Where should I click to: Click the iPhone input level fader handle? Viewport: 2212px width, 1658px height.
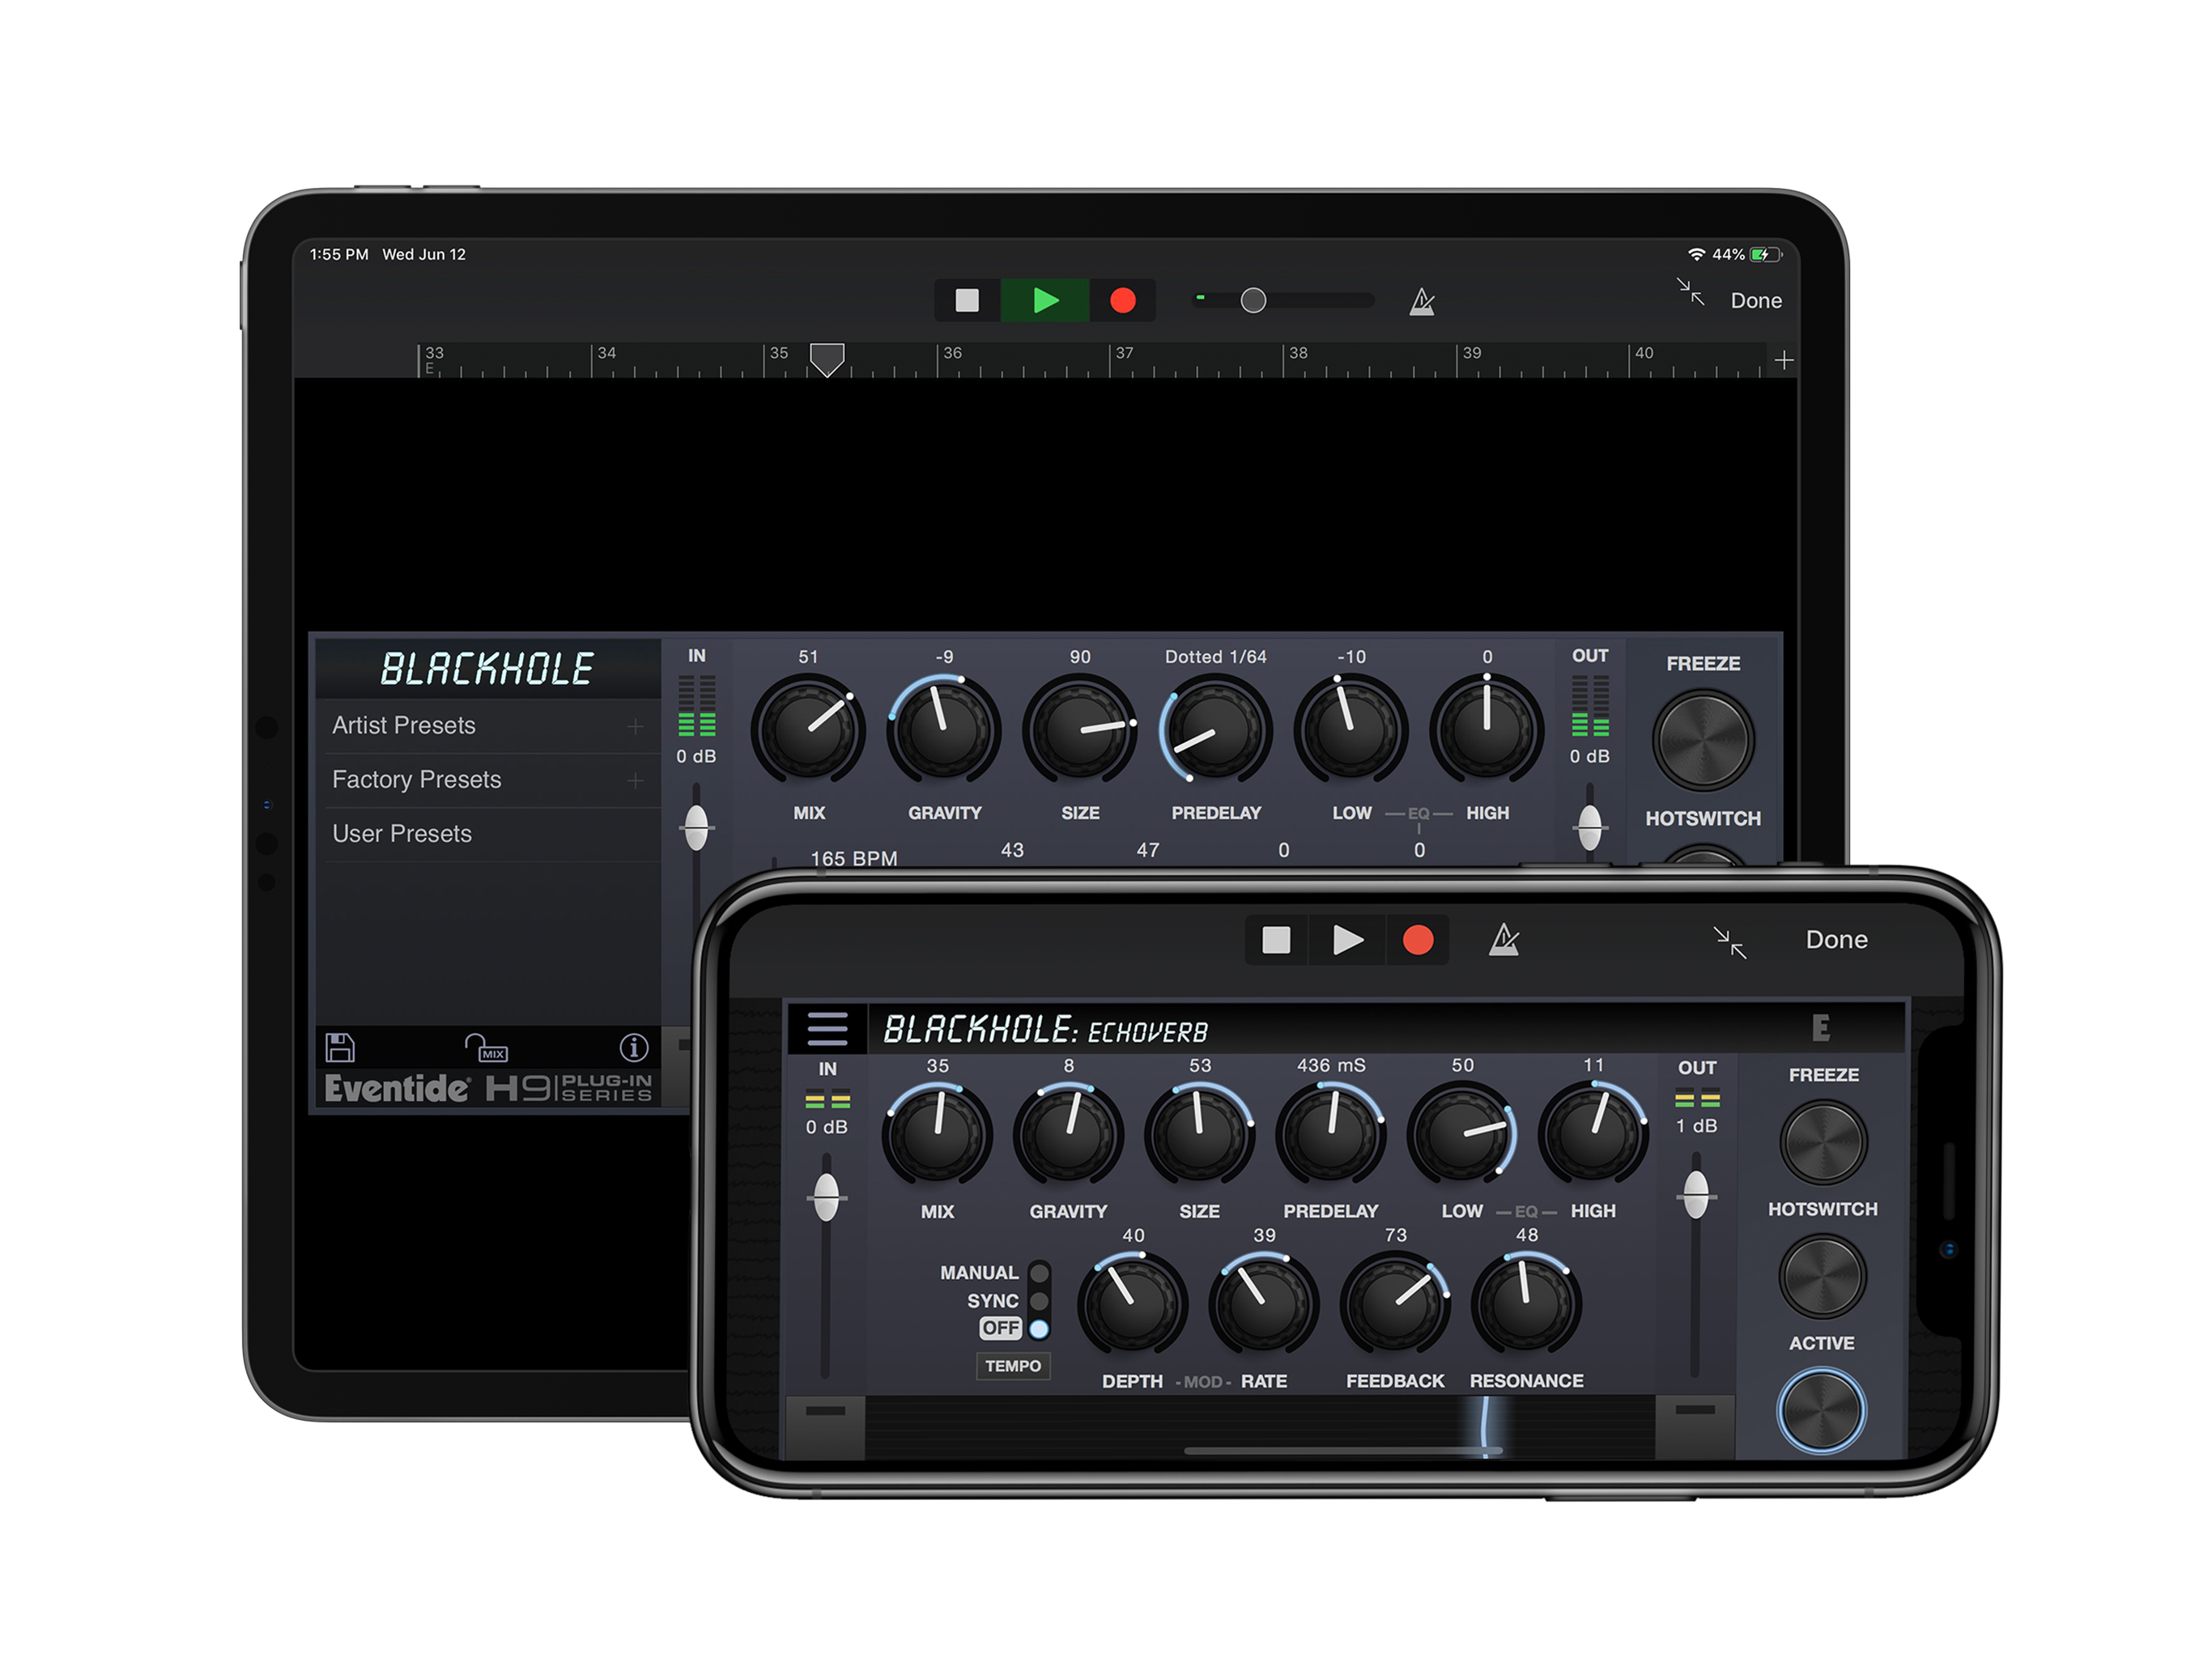(x=826, y=1197)
